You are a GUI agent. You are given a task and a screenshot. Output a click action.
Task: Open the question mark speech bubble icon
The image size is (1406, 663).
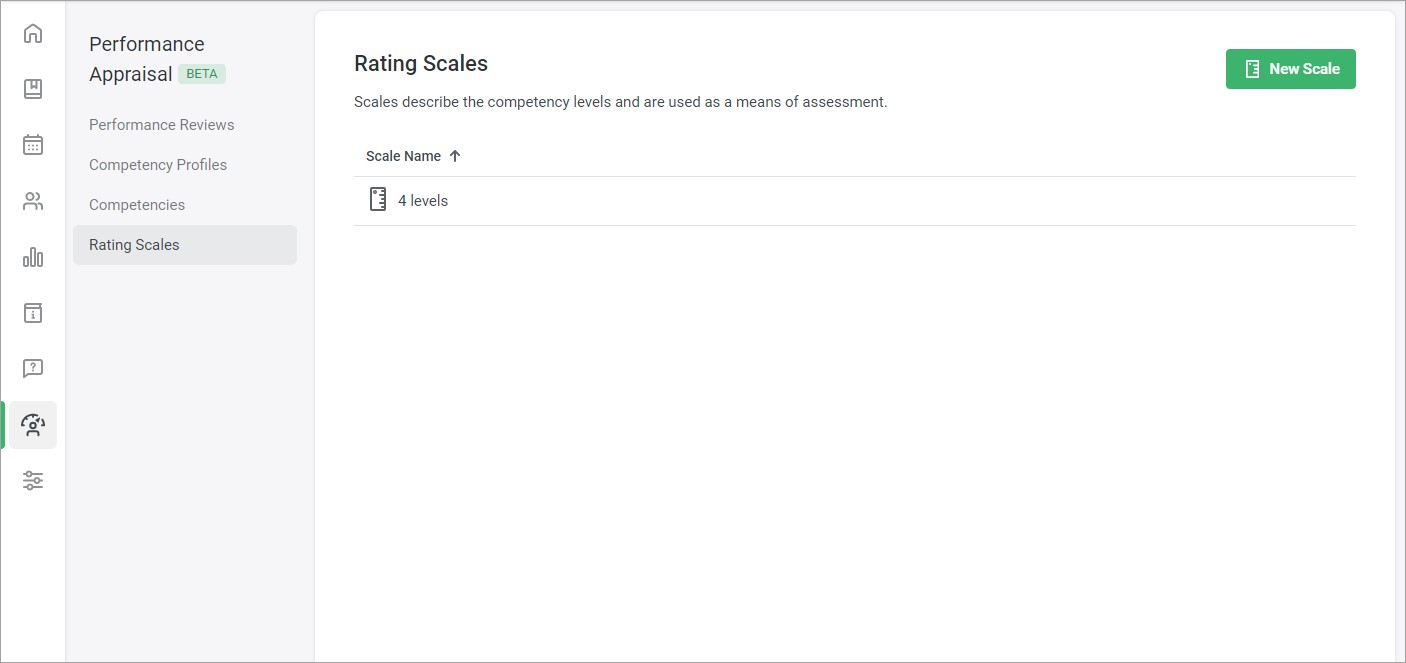coord(33,369)
